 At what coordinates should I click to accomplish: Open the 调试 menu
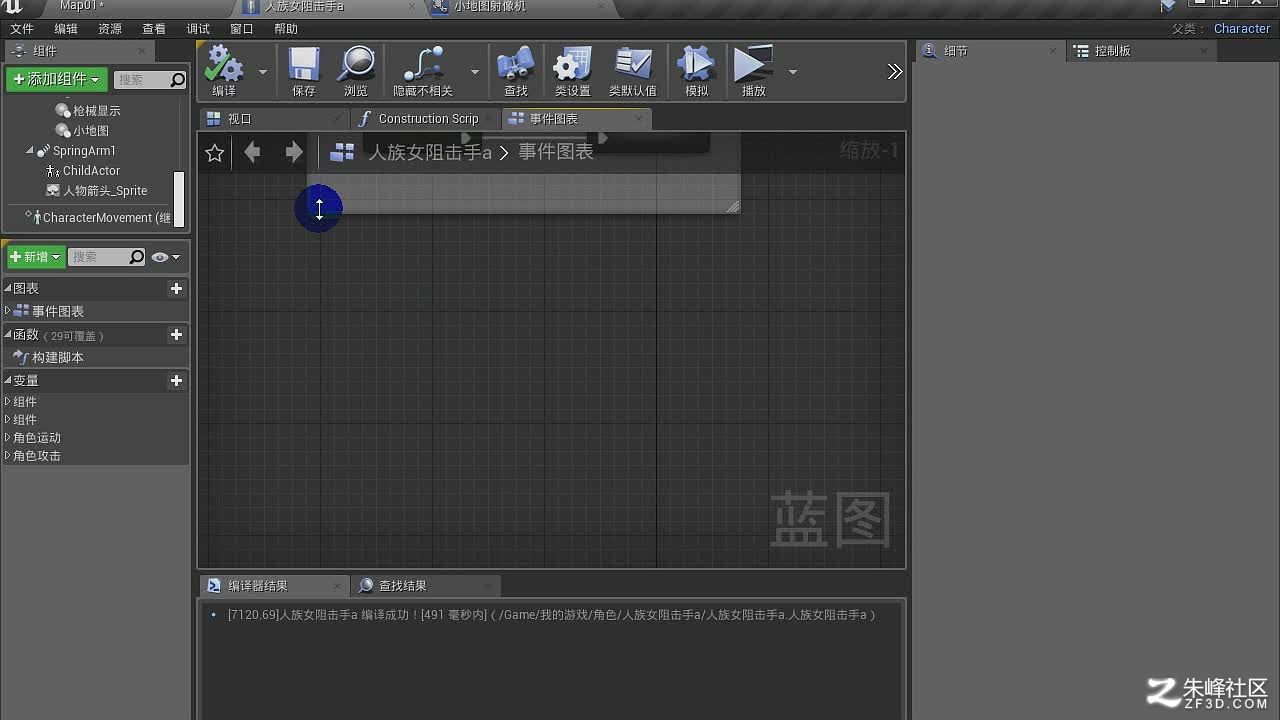pos(198,29)
